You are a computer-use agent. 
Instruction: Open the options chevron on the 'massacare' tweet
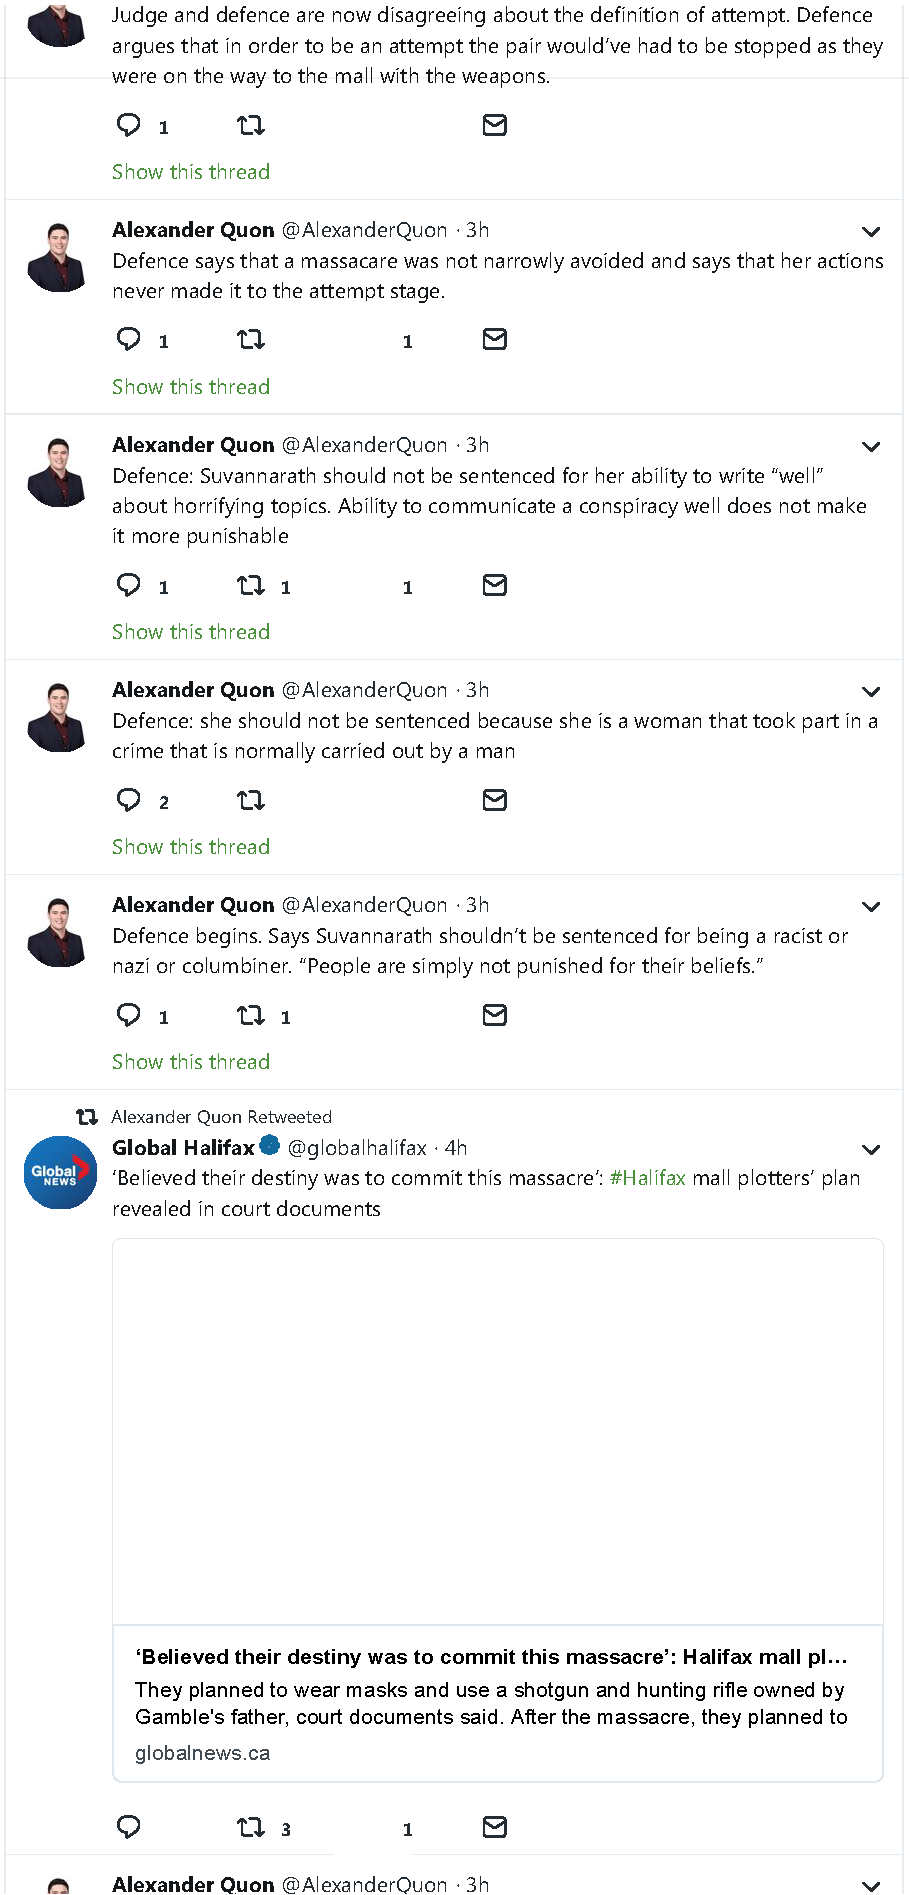point(871,232)
